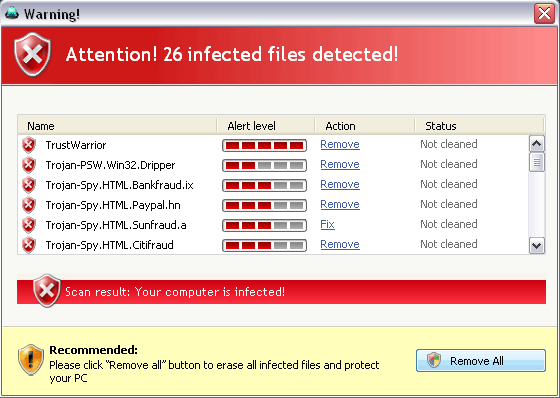
Task: Select the threat icon for Trojan-Spy.HTML.Bankfraud.ix
Action: click(x=29, y=185)
